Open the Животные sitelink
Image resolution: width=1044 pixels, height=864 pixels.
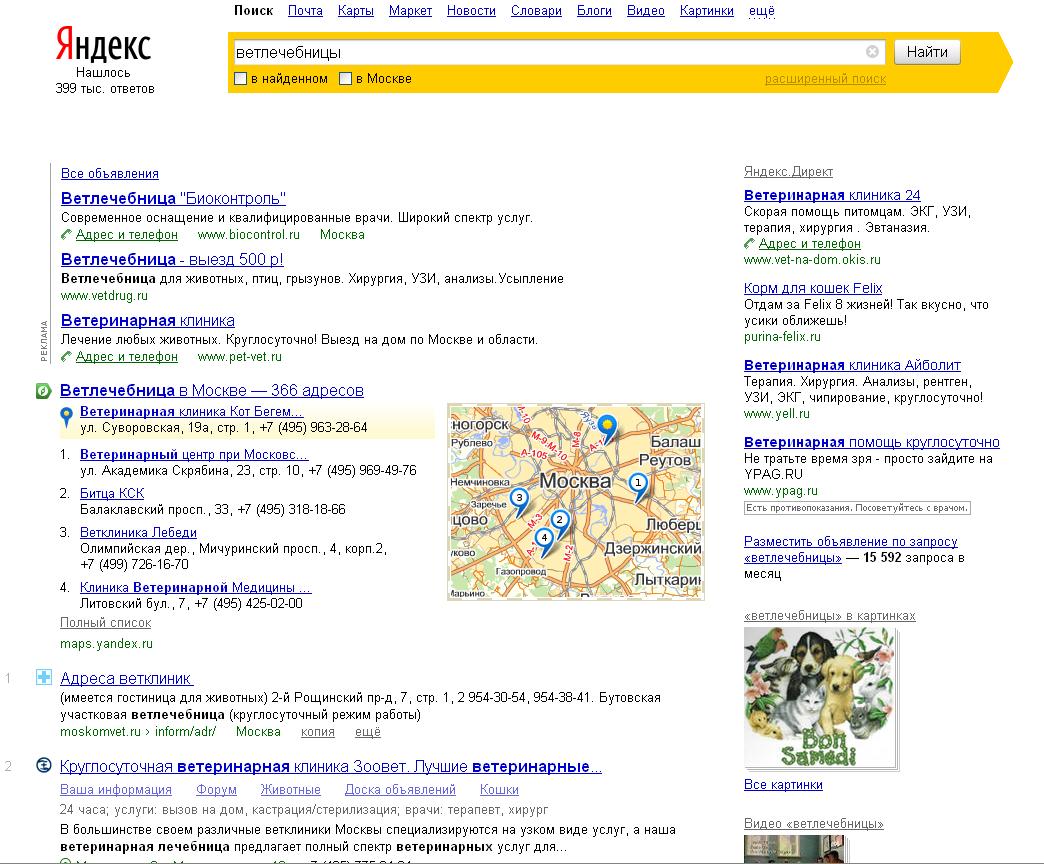pyautogui.click(x=291, y=789)
